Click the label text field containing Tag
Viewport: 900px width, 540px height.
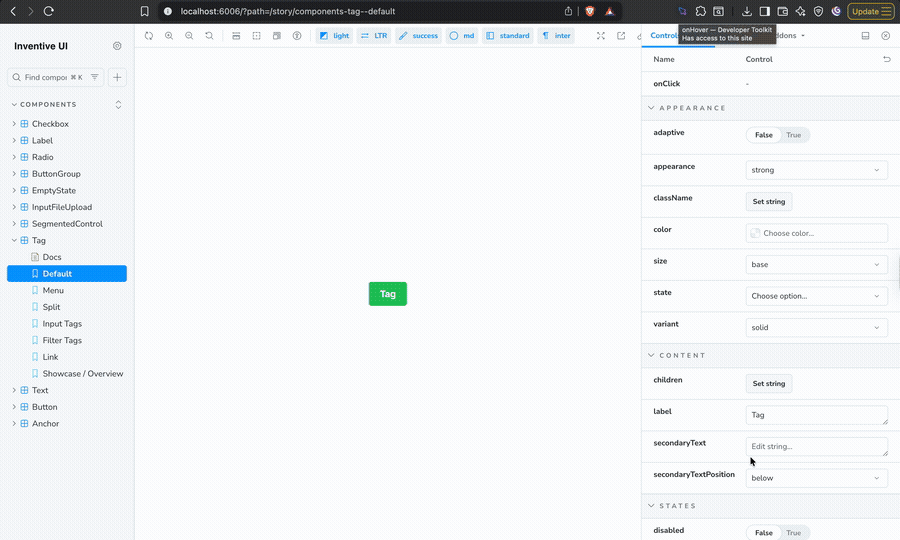point(816,415)
